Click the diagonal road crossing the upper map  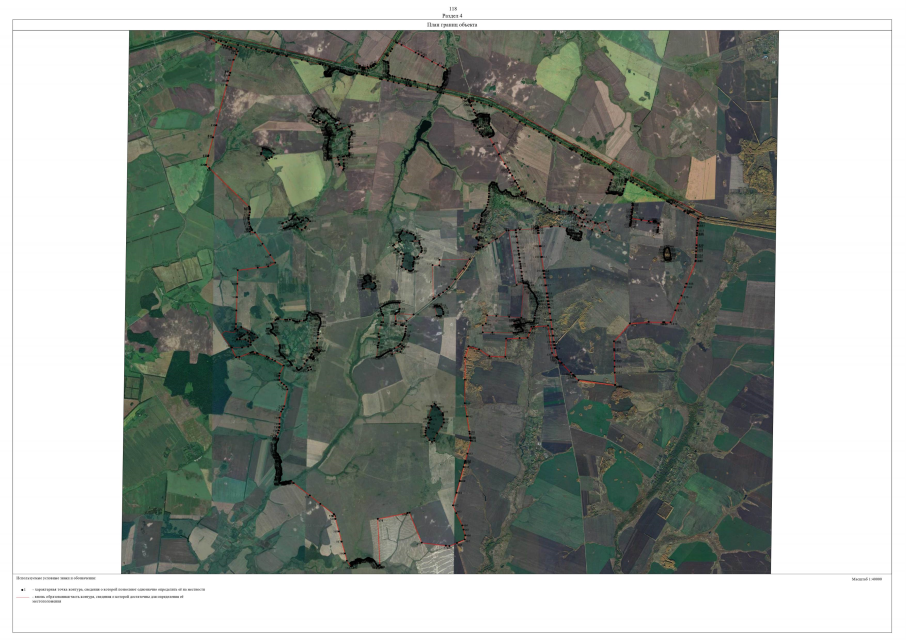click(x=520, y=122)
